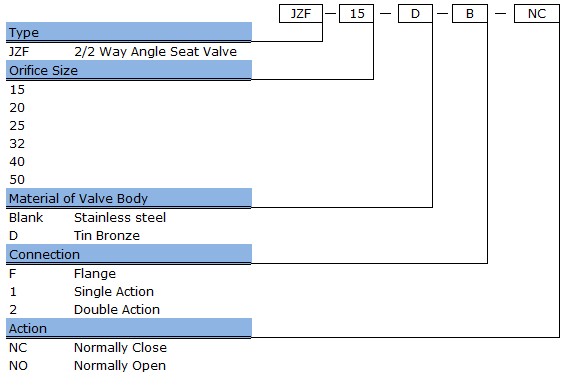Click the NC action code box
579x387 pixels.
pos(537,14)
